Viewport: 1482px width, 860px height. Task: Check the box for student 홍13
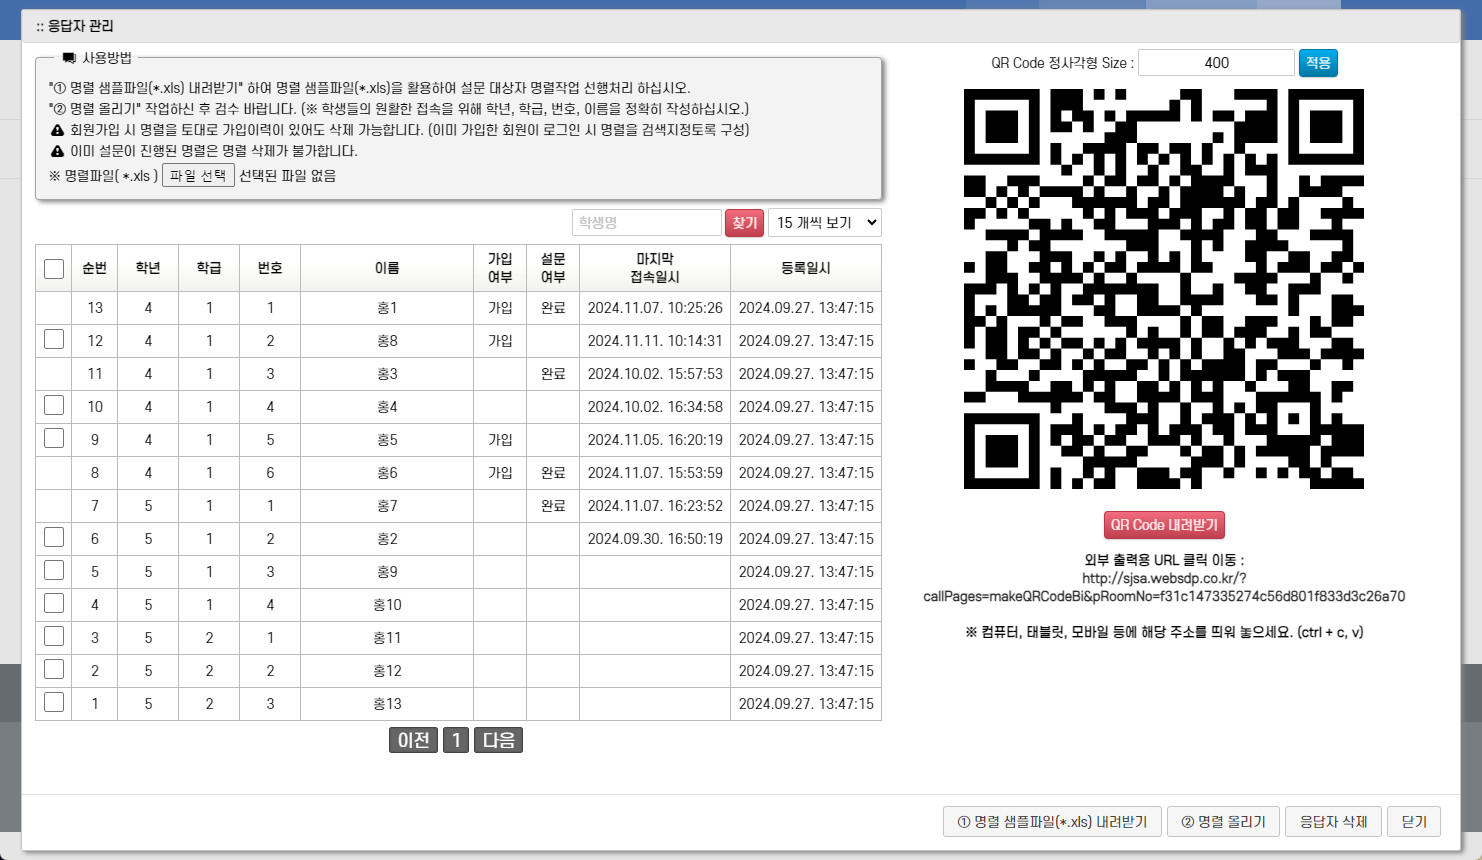point(54,702)
